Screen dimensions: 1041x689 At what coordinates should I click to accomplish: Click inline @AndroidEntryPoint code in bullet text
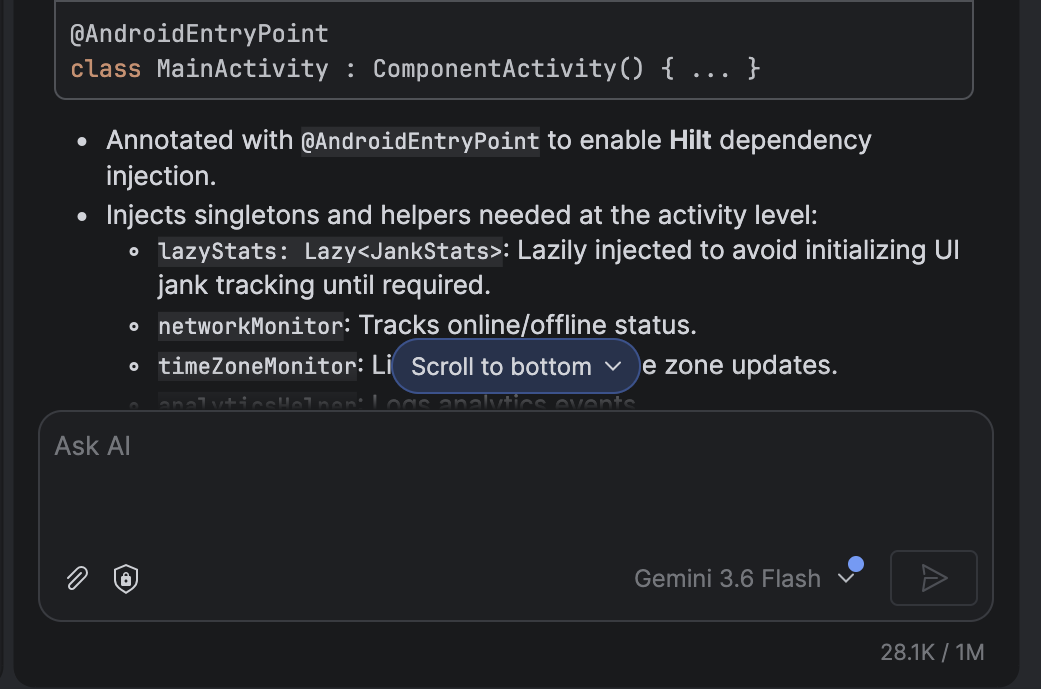(x=420, y=141)
